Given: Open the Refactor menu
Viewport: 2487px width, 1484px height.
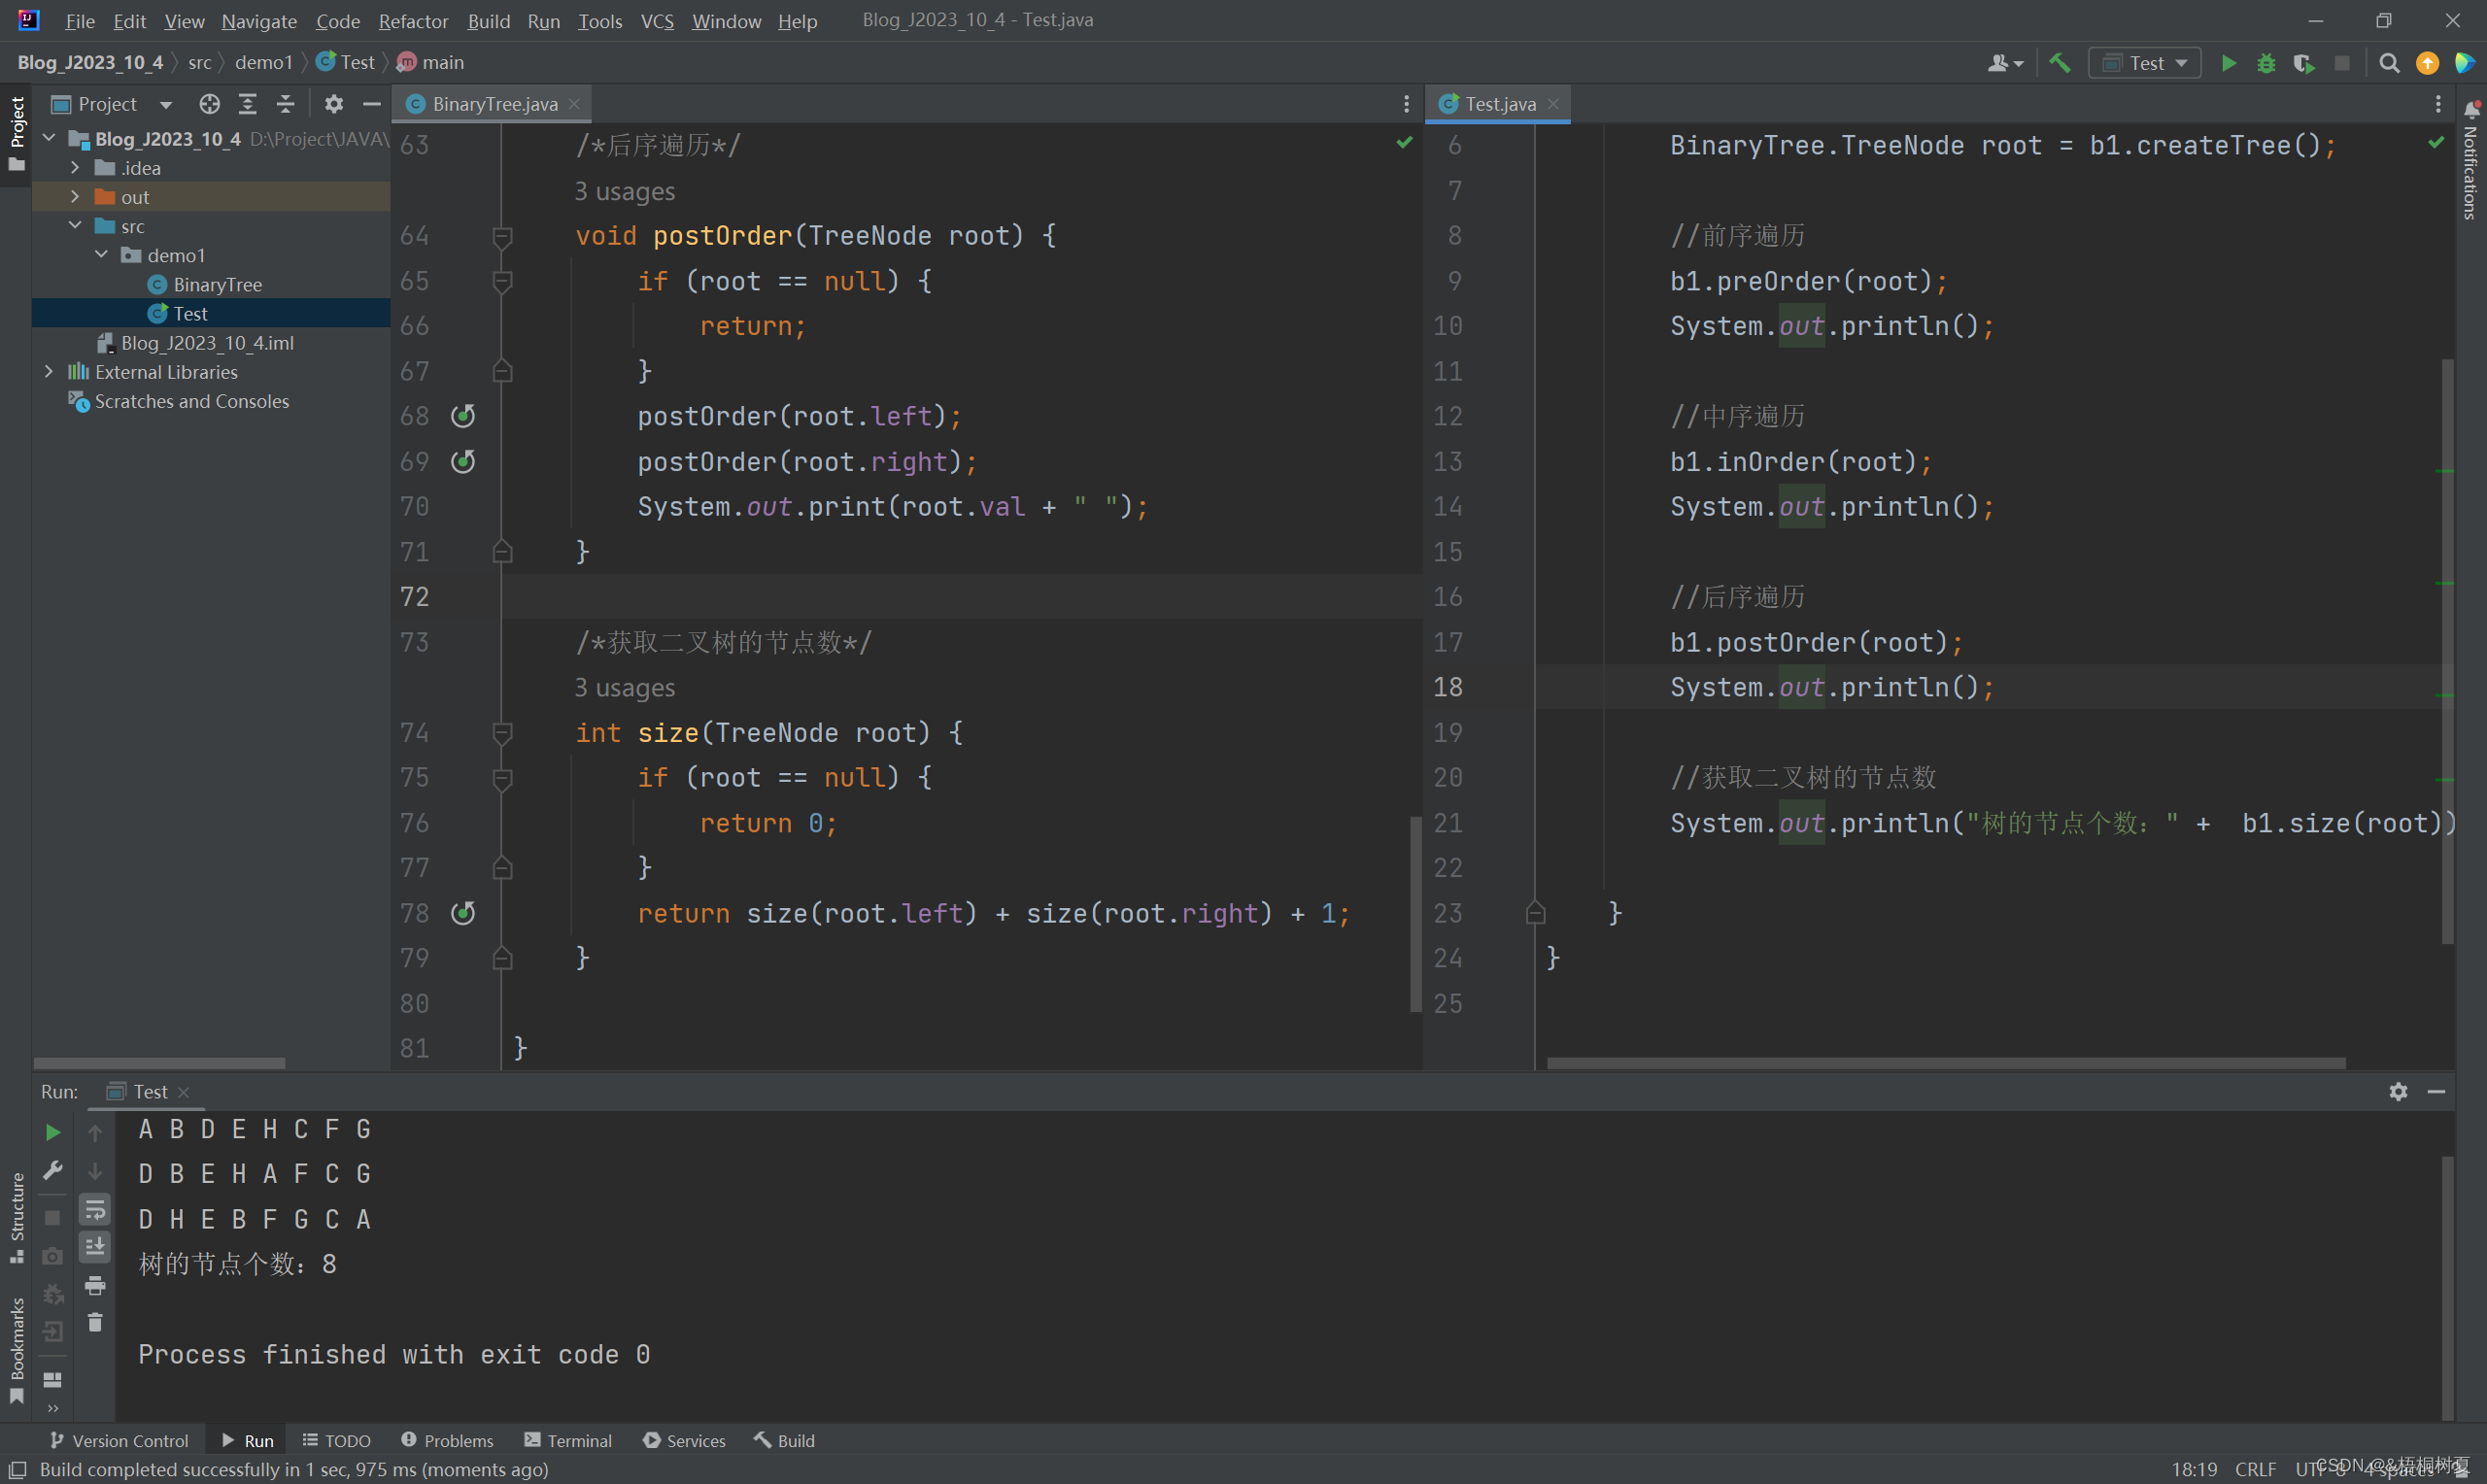Looking at the screenshot, I should pos(412,19).
